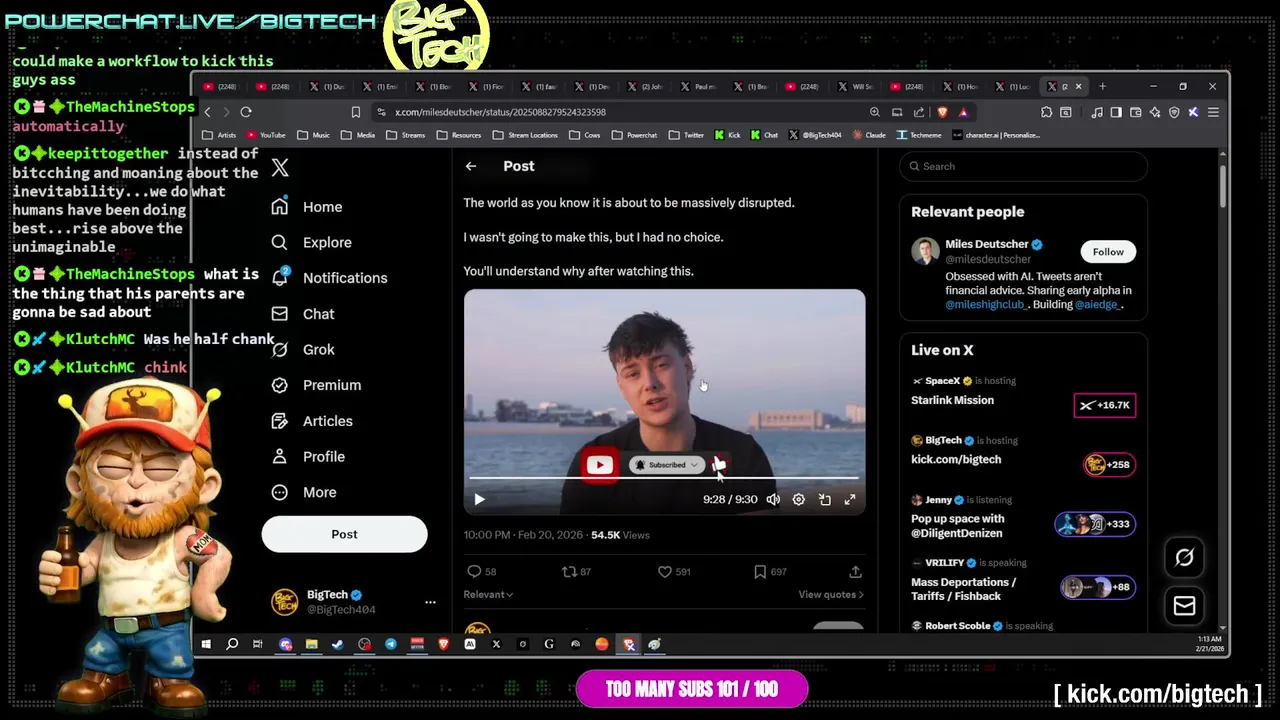Open the Techmeme bookmark

(919, 135)
